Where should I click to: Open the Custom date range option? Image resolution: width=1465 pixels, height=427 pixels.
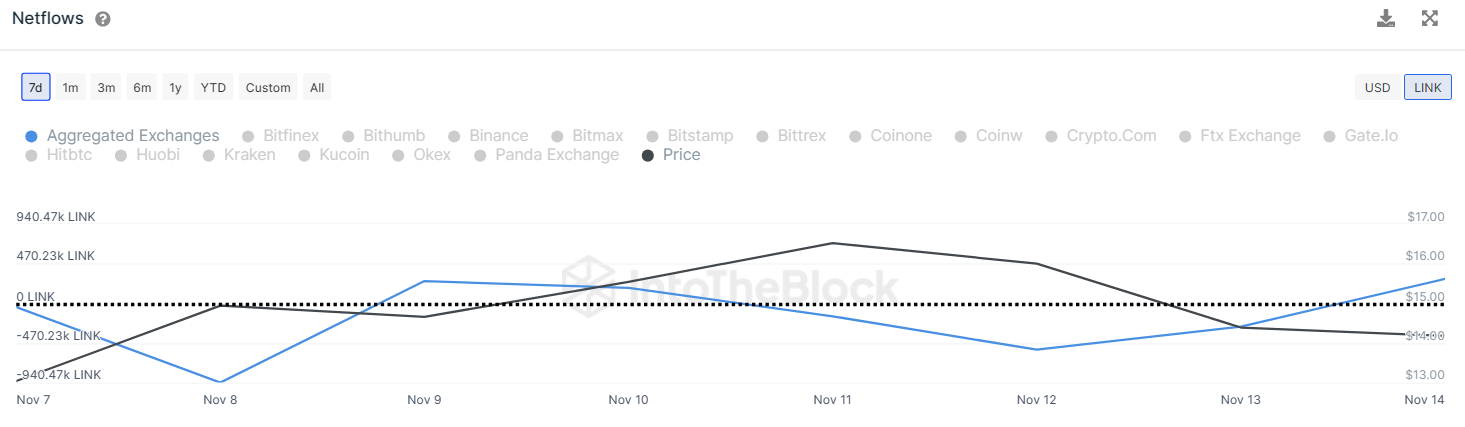(268, 88)
